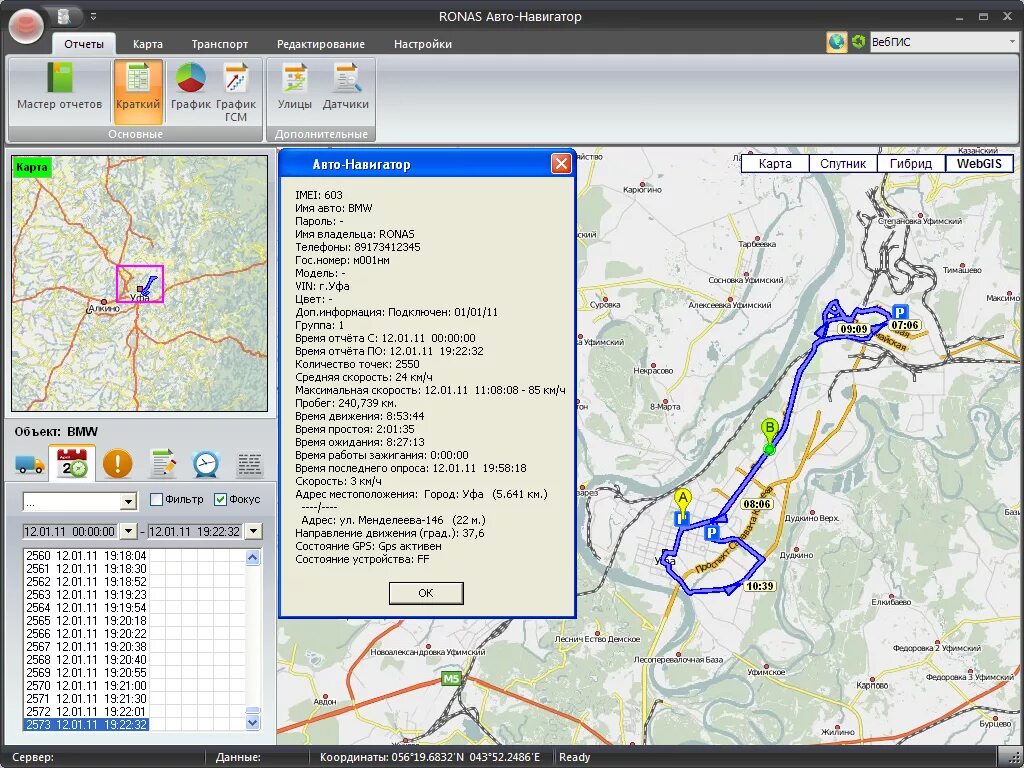Click the red round application orb button
Screen dimensions: 1024x768
(26, 26)
